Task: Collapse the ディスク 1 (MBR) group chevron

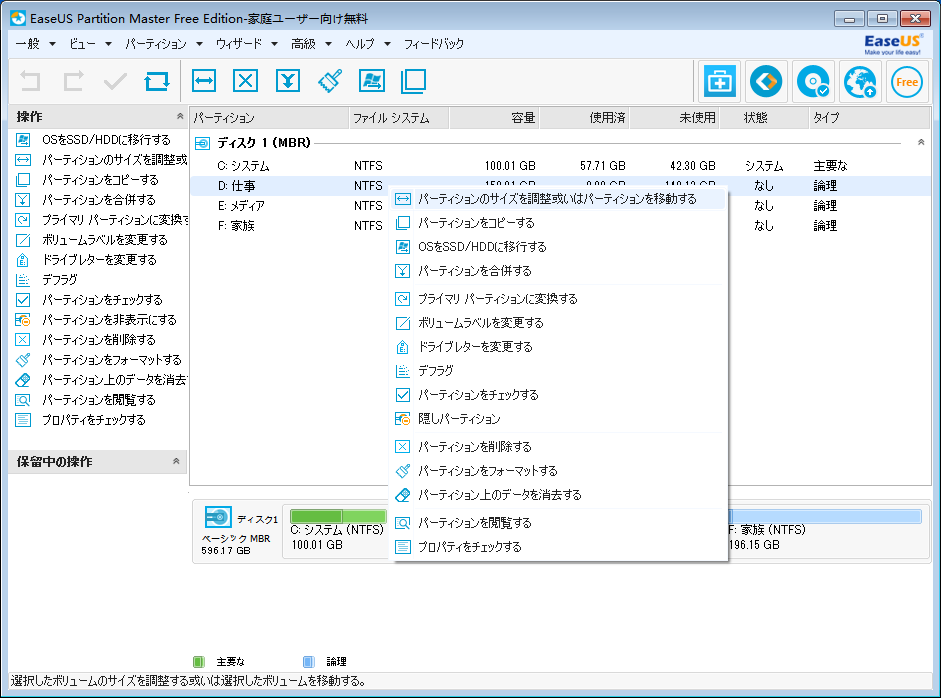Action: pyautogui.click(x=921, y=142)
